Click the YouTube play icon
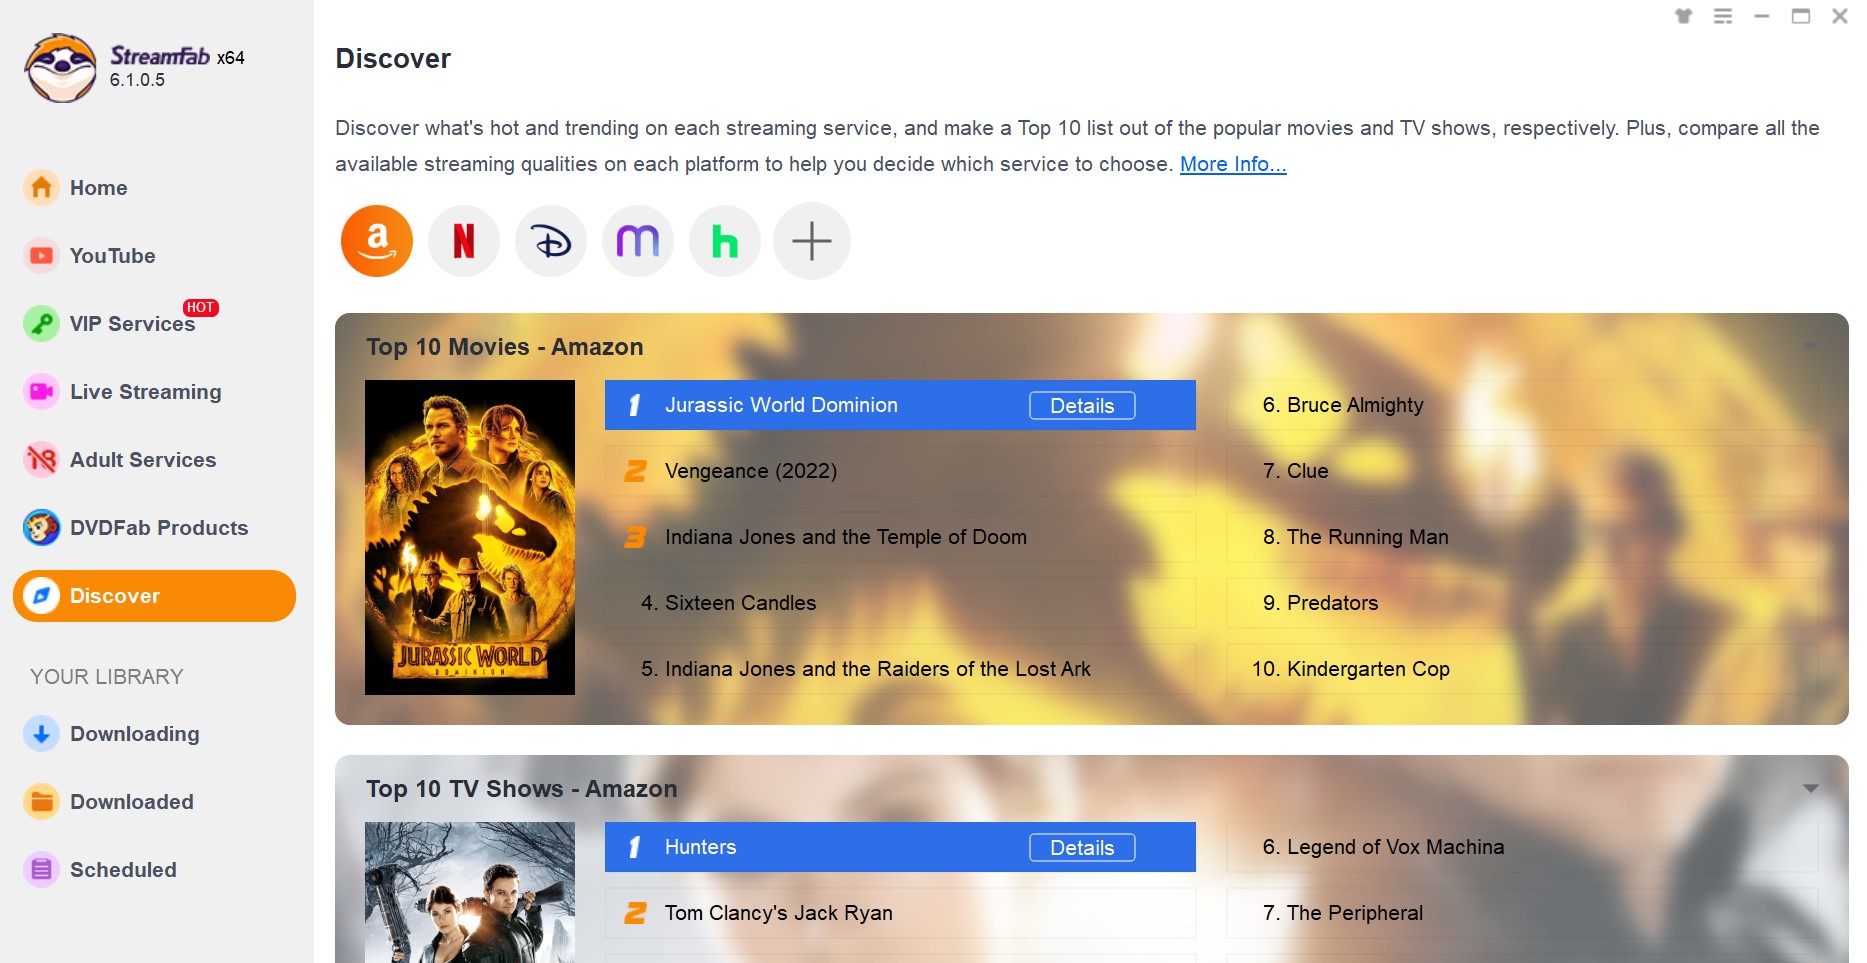 coord(41,256)
